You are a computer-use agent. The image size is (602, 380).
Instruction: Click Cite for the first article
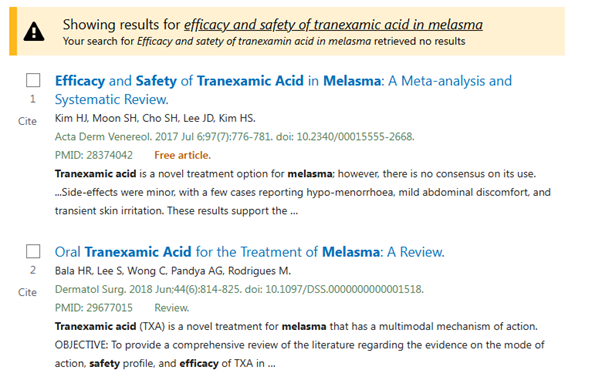27,121
